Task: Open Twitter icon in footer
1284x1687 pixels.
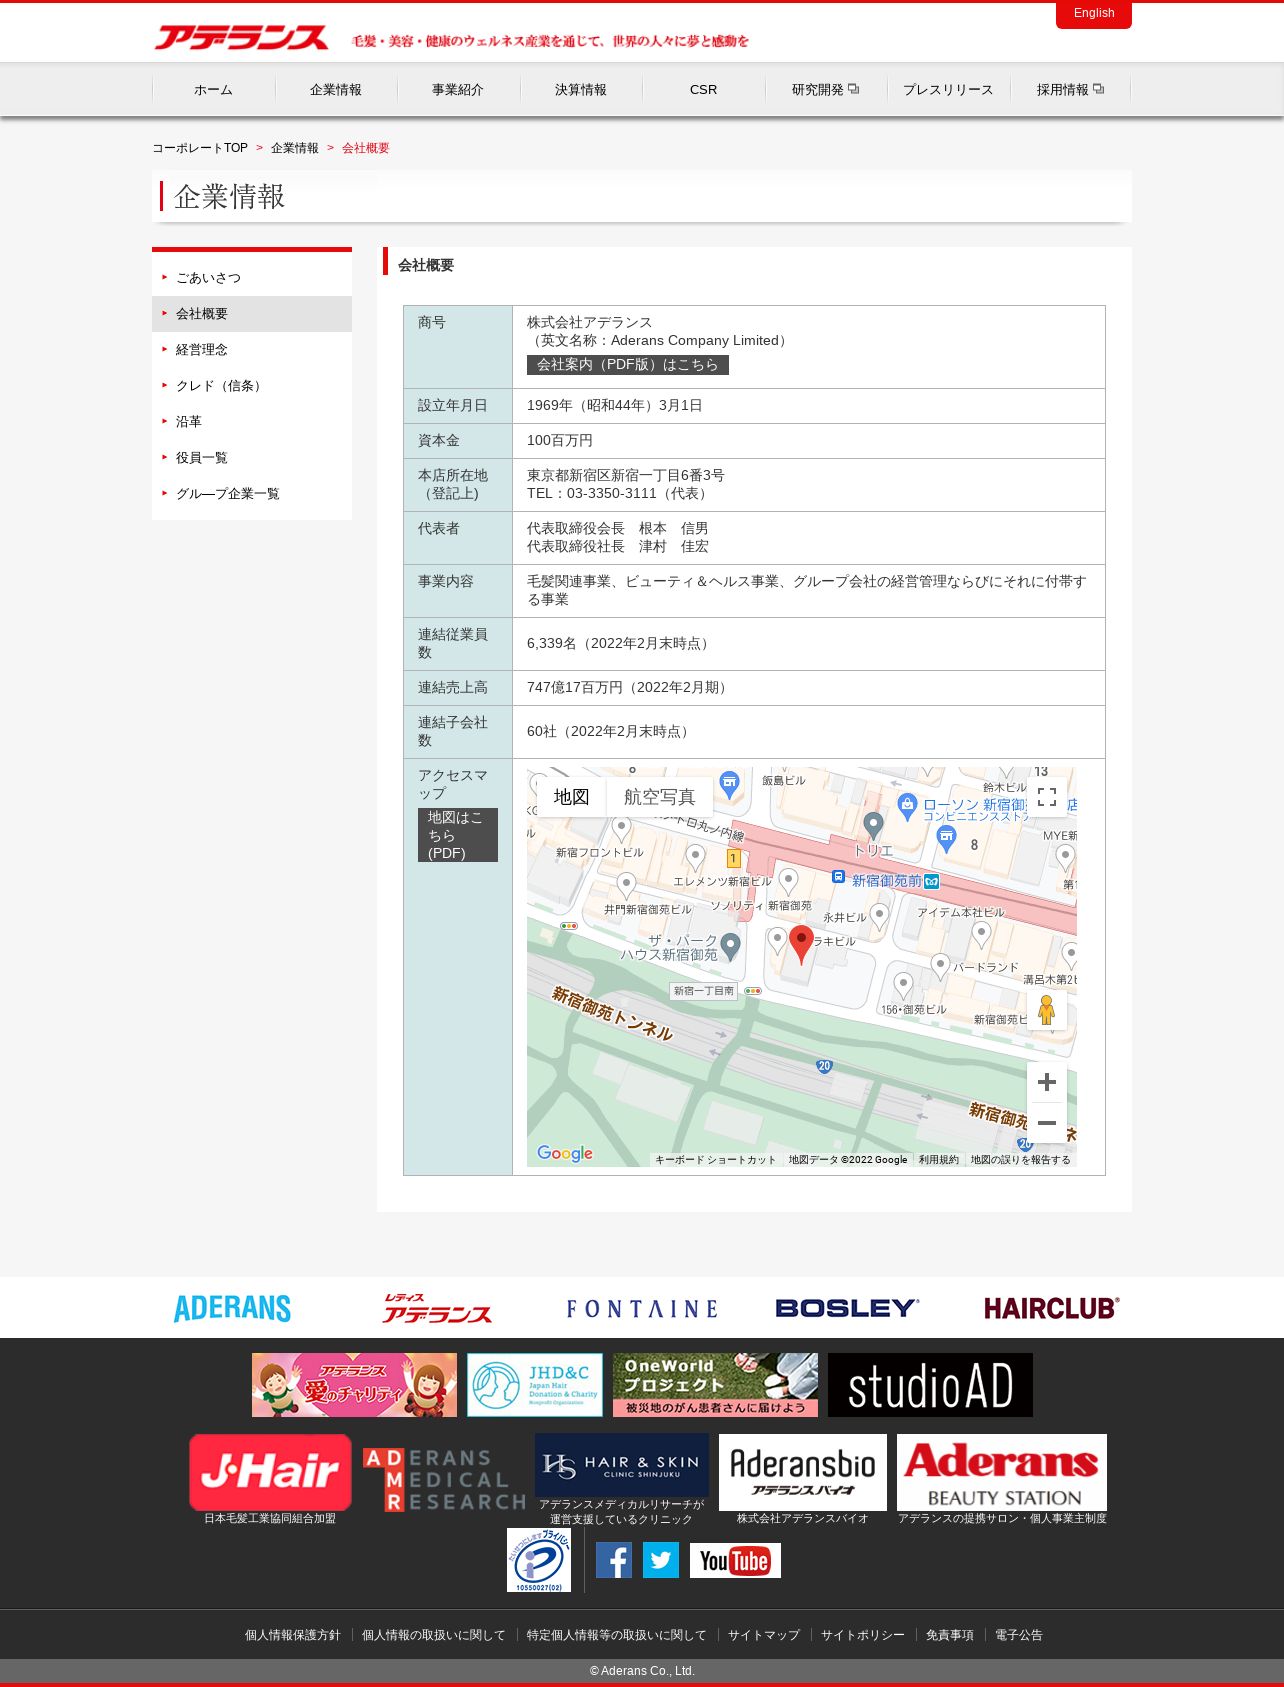Action: click(661, 1560)
